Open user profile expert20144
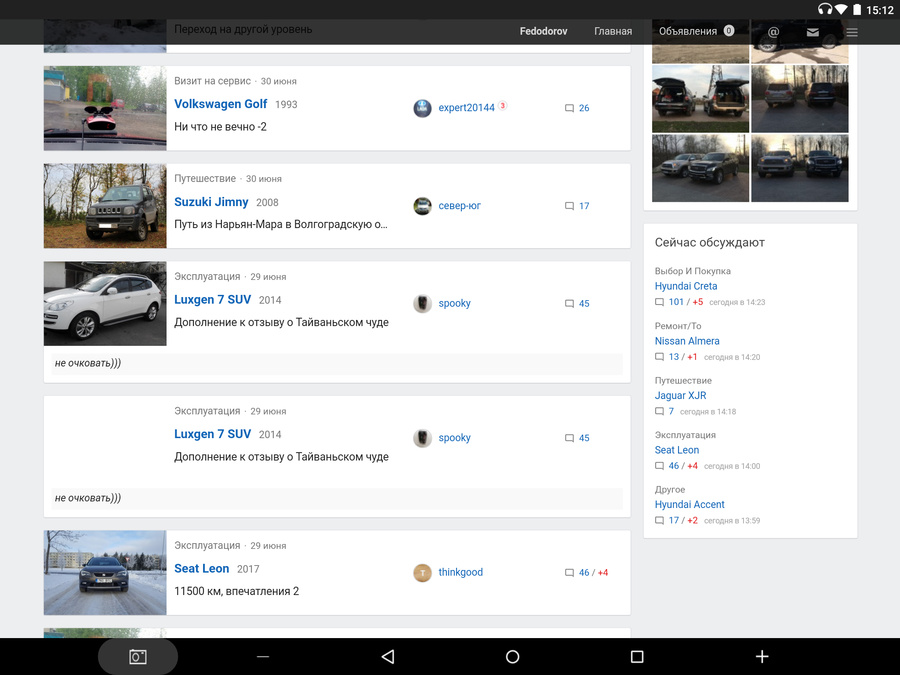The height and width of the screenshot is (675, 900). pos(467,108)
